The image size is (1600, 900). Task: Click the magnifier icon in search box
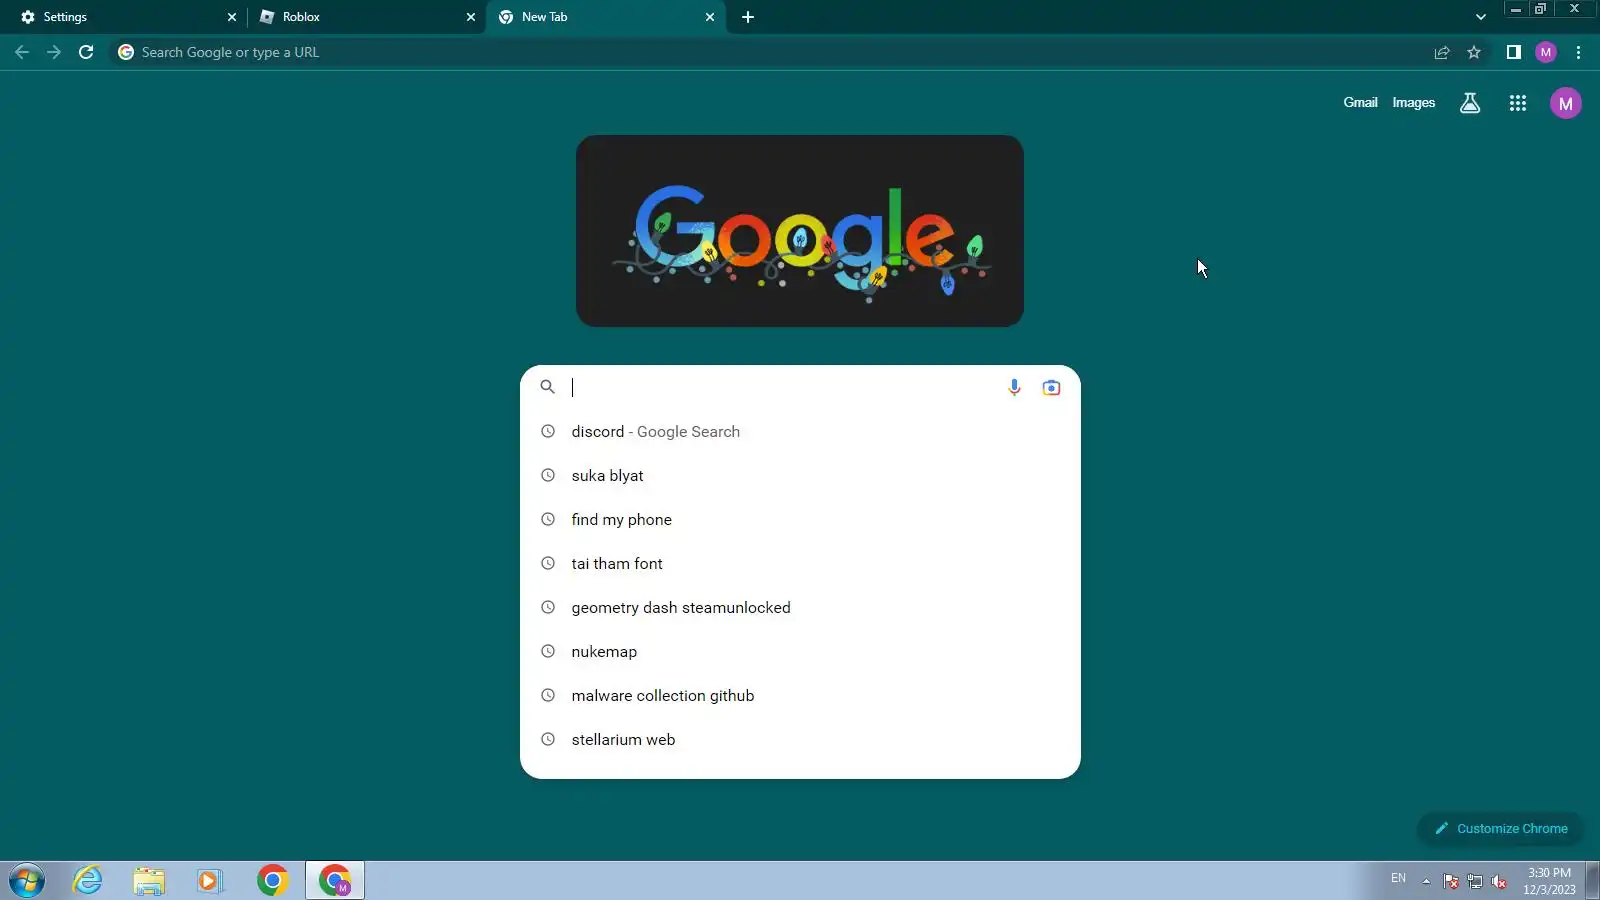coord(547,387)
